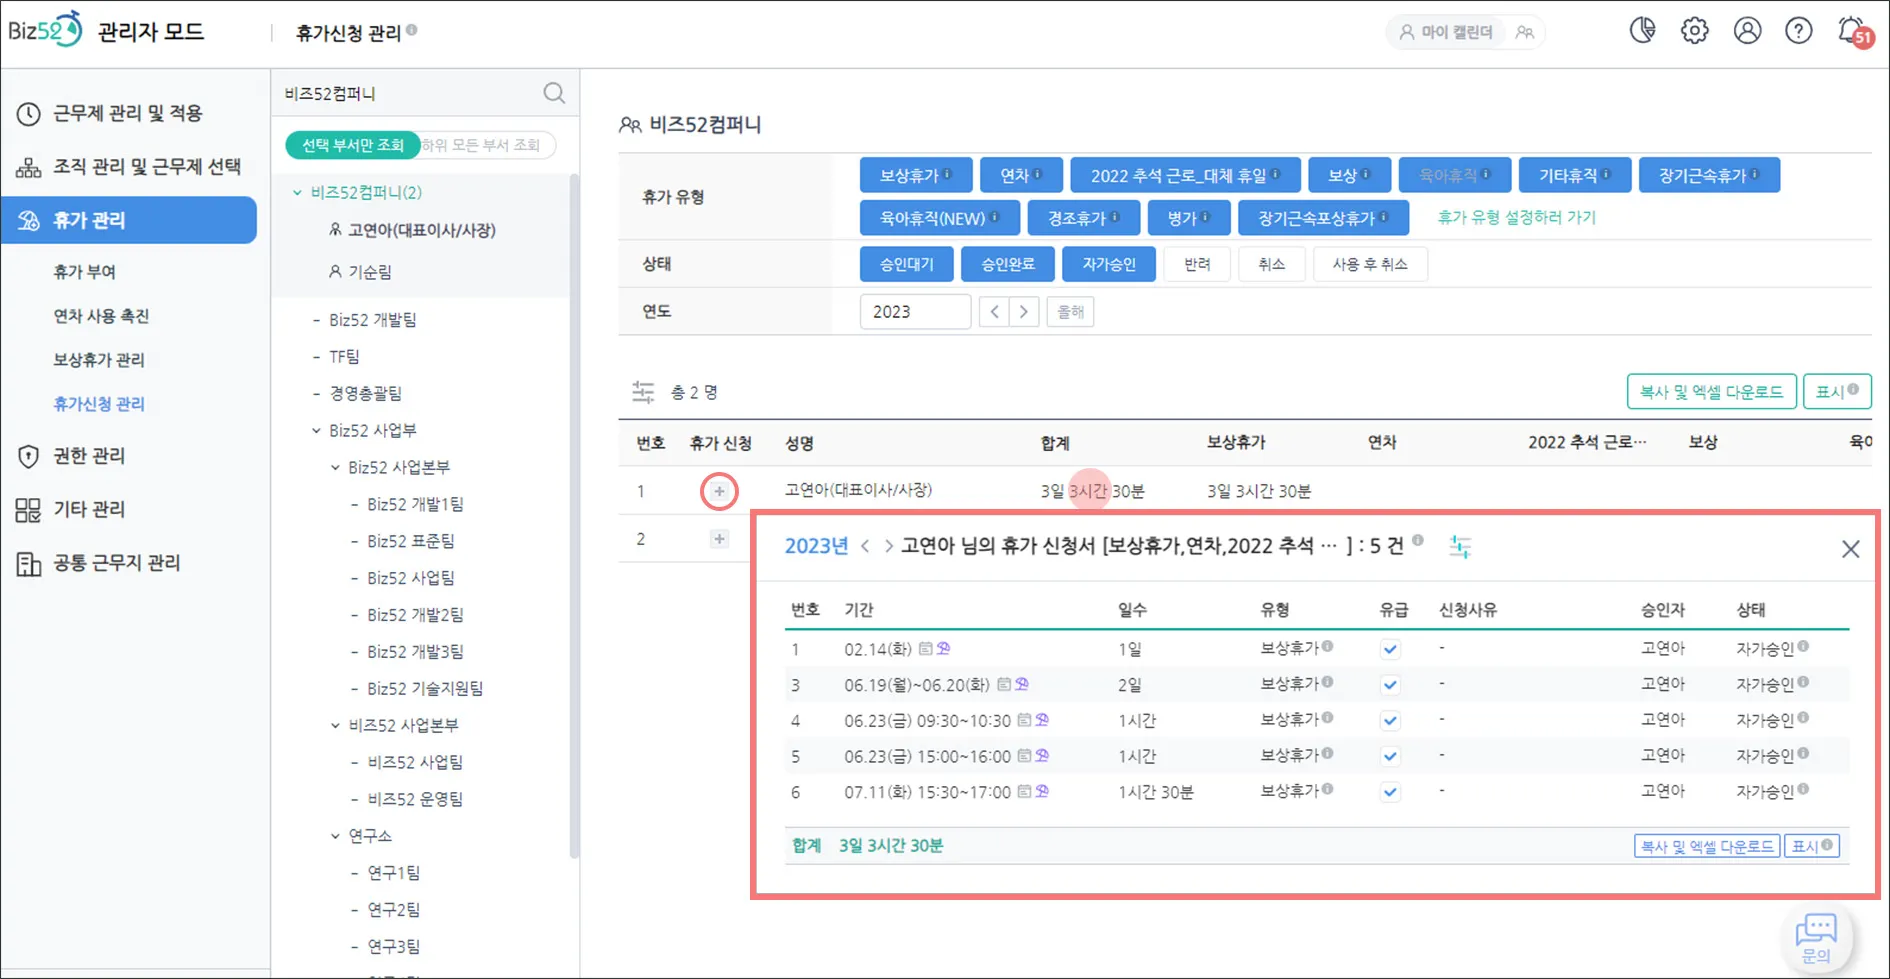The image size is (1890, 979).
Task: Open the 보상휴가 관리 submenu item
Action: (x=99, y=360)
